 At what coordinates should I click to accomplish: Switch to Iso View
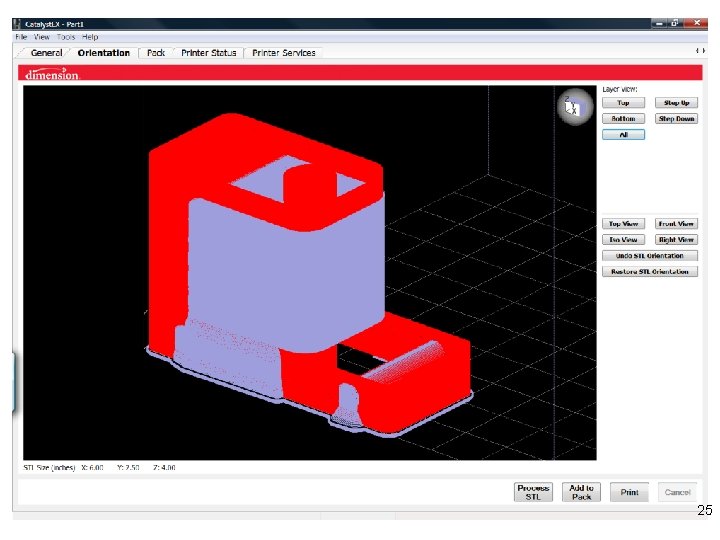click(x=623, y=240)
